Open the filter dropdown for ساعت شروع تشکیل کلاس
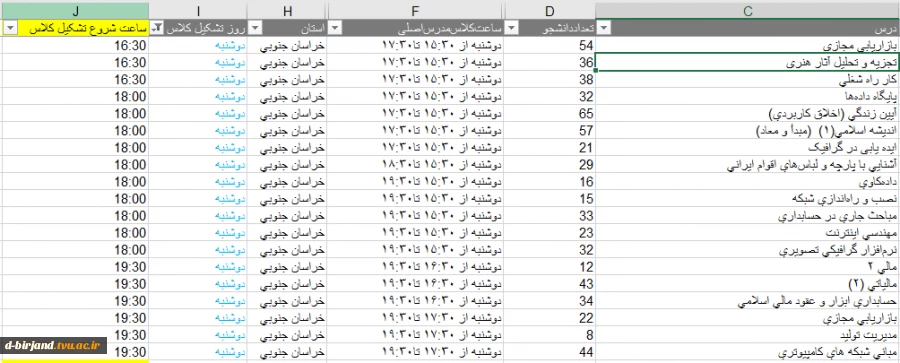The height and width of the screenshot is (363, 900). 10,28
